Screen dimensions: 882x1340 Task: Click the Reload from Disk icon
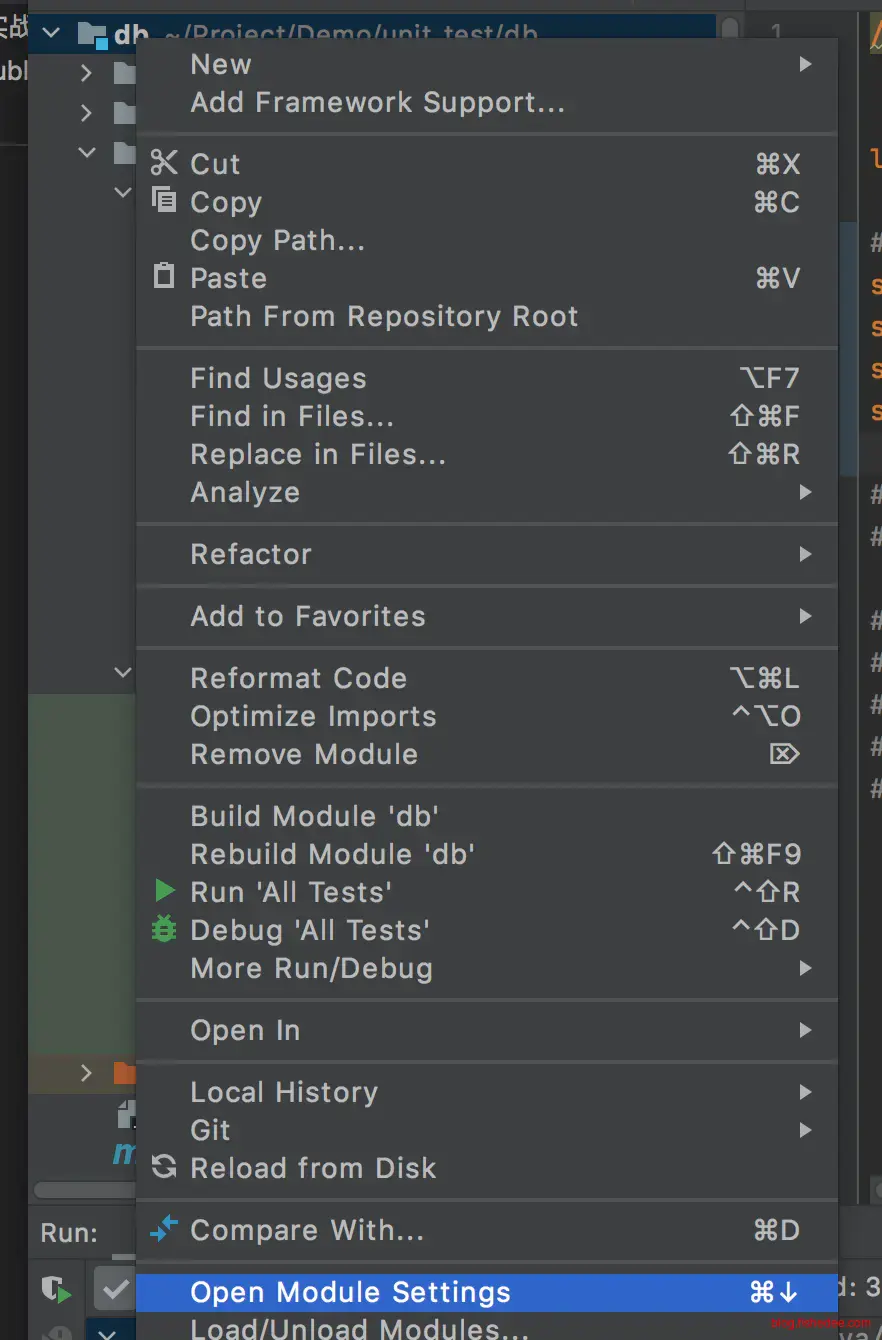[x=163, y=1167]
